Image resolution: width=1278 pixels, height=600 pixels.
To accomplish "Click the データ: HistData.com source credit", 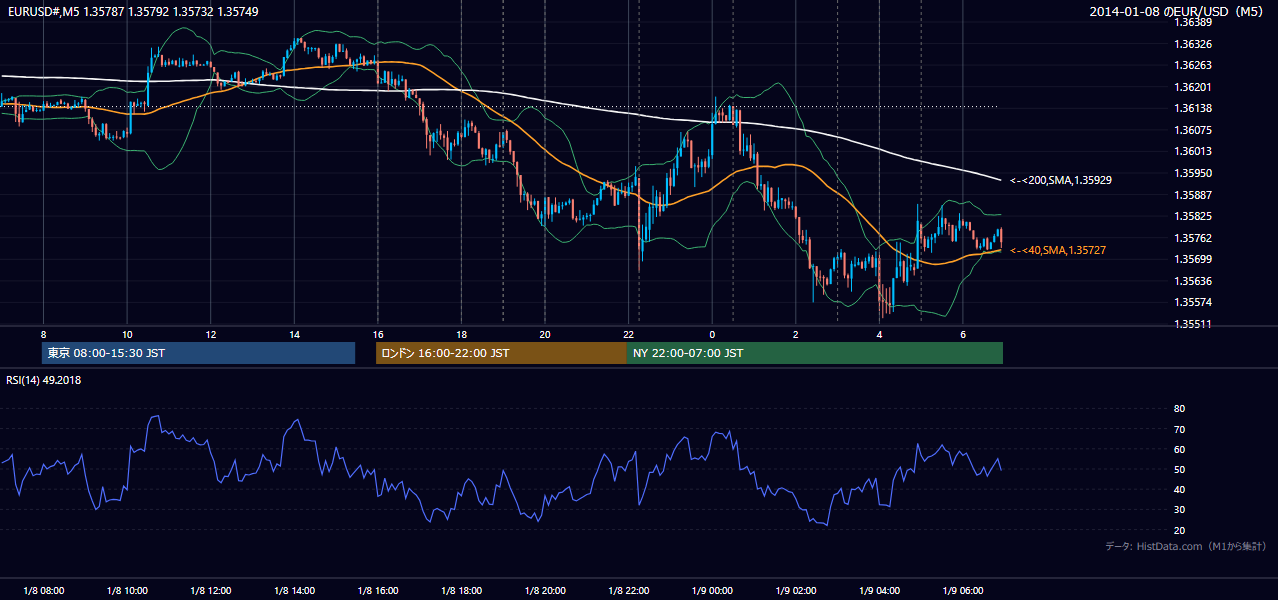I will (1186, 547).
